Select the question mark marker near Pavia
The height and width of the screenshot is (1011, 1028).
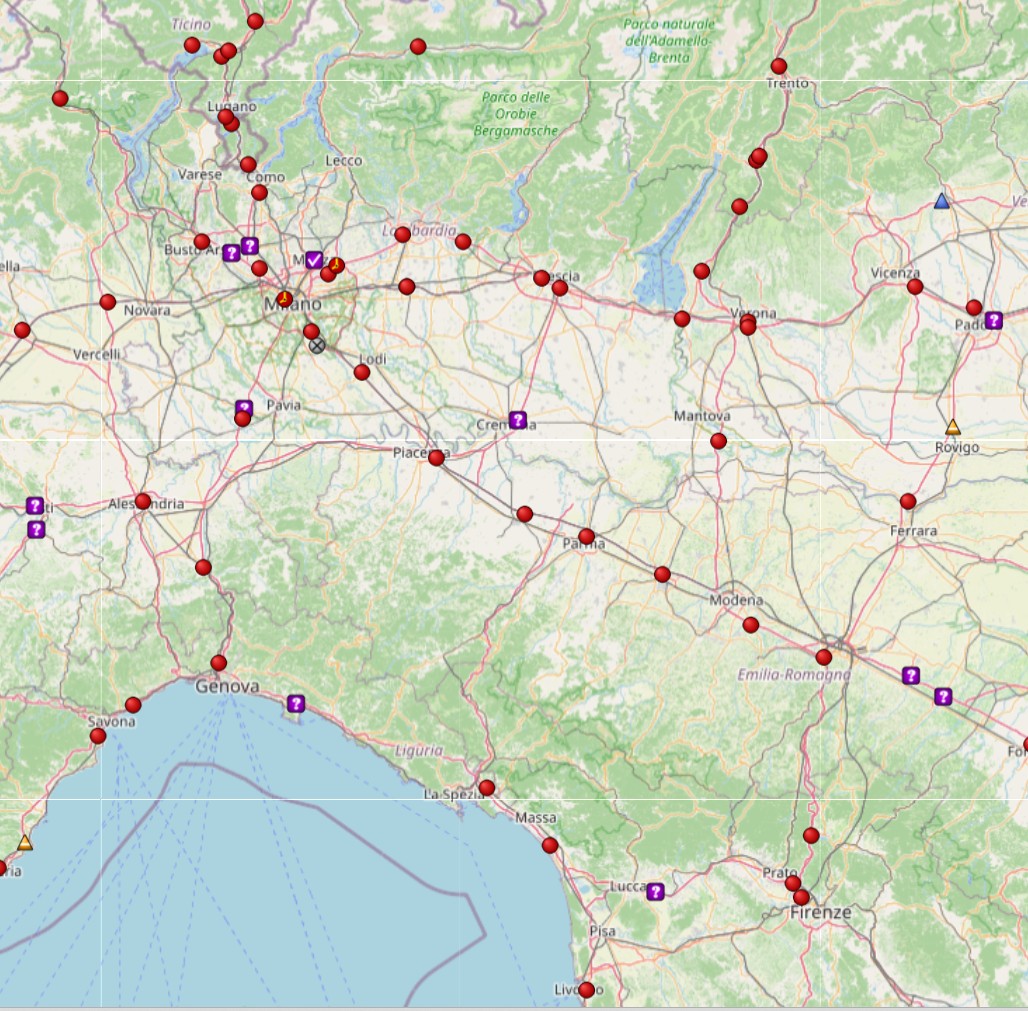(x=245, y=405)
